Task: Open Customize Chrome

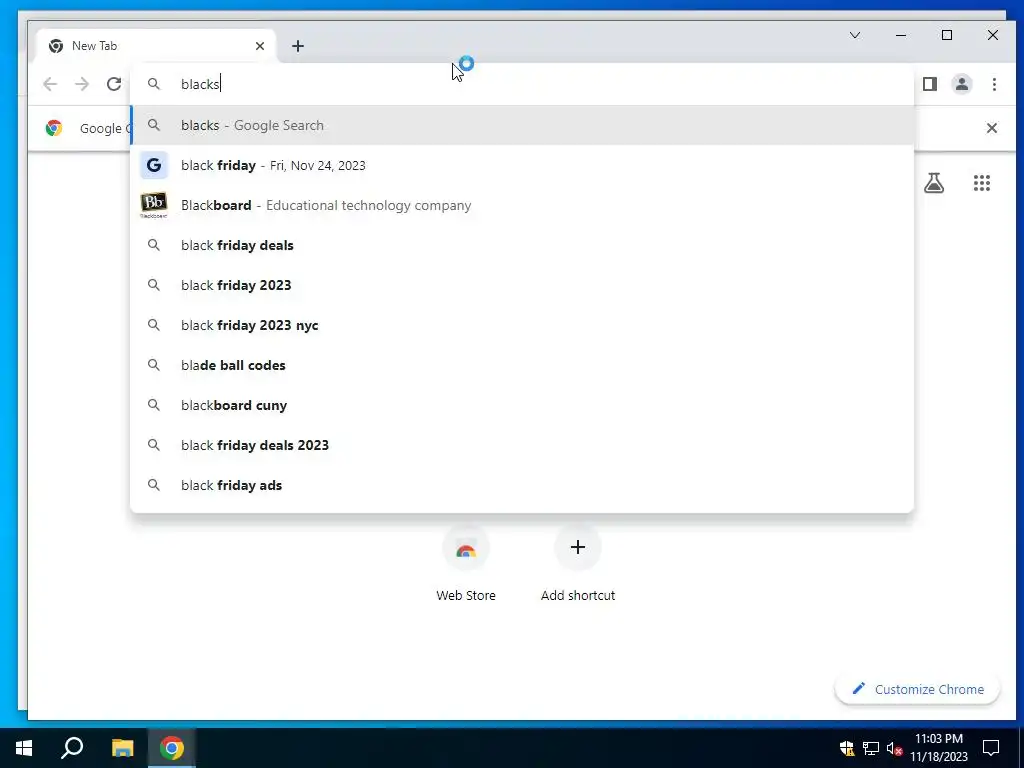Action: [x=918, y=689]
